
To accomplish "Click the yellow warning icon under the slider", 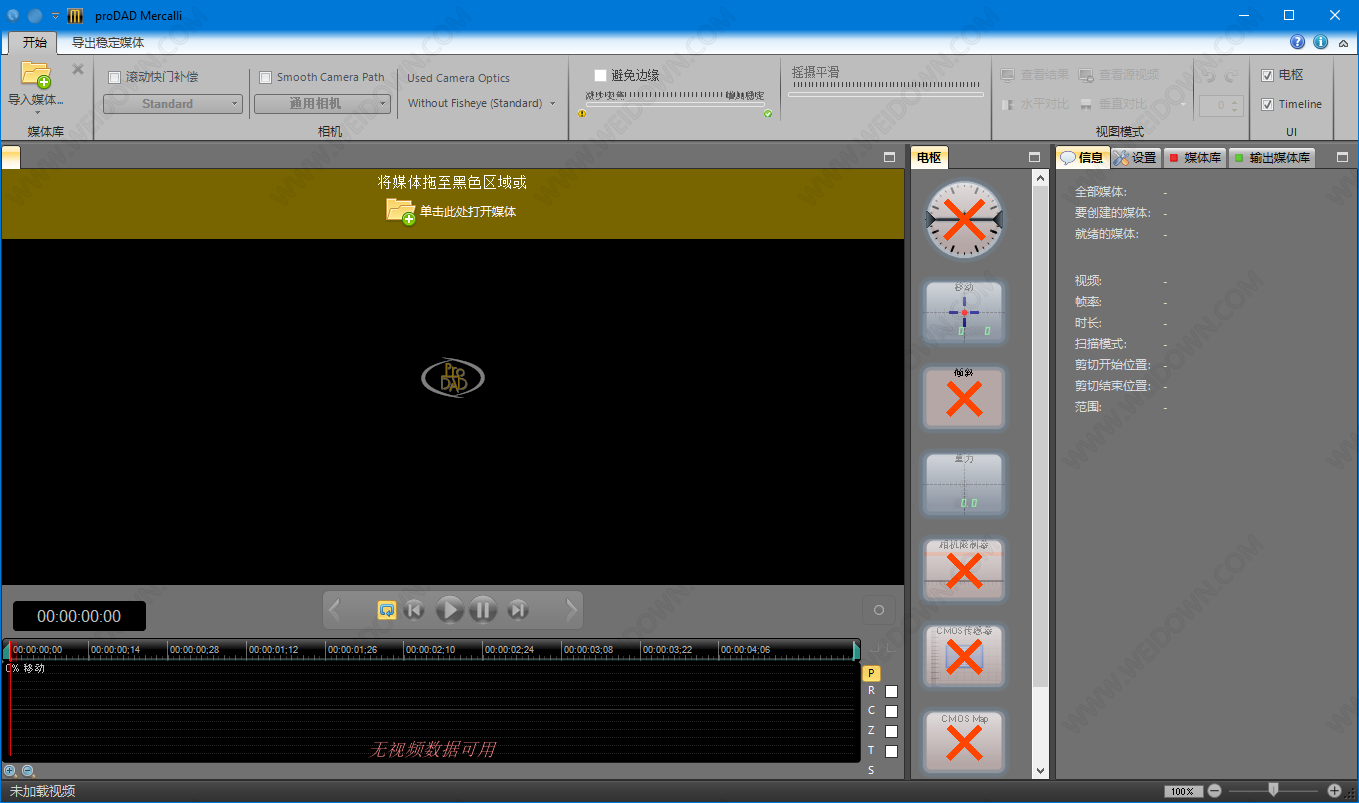I will tap(582, 114).
